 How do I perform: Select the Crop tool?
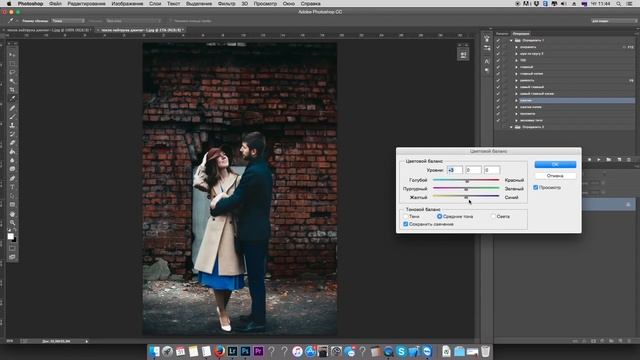tap(12, 90)
